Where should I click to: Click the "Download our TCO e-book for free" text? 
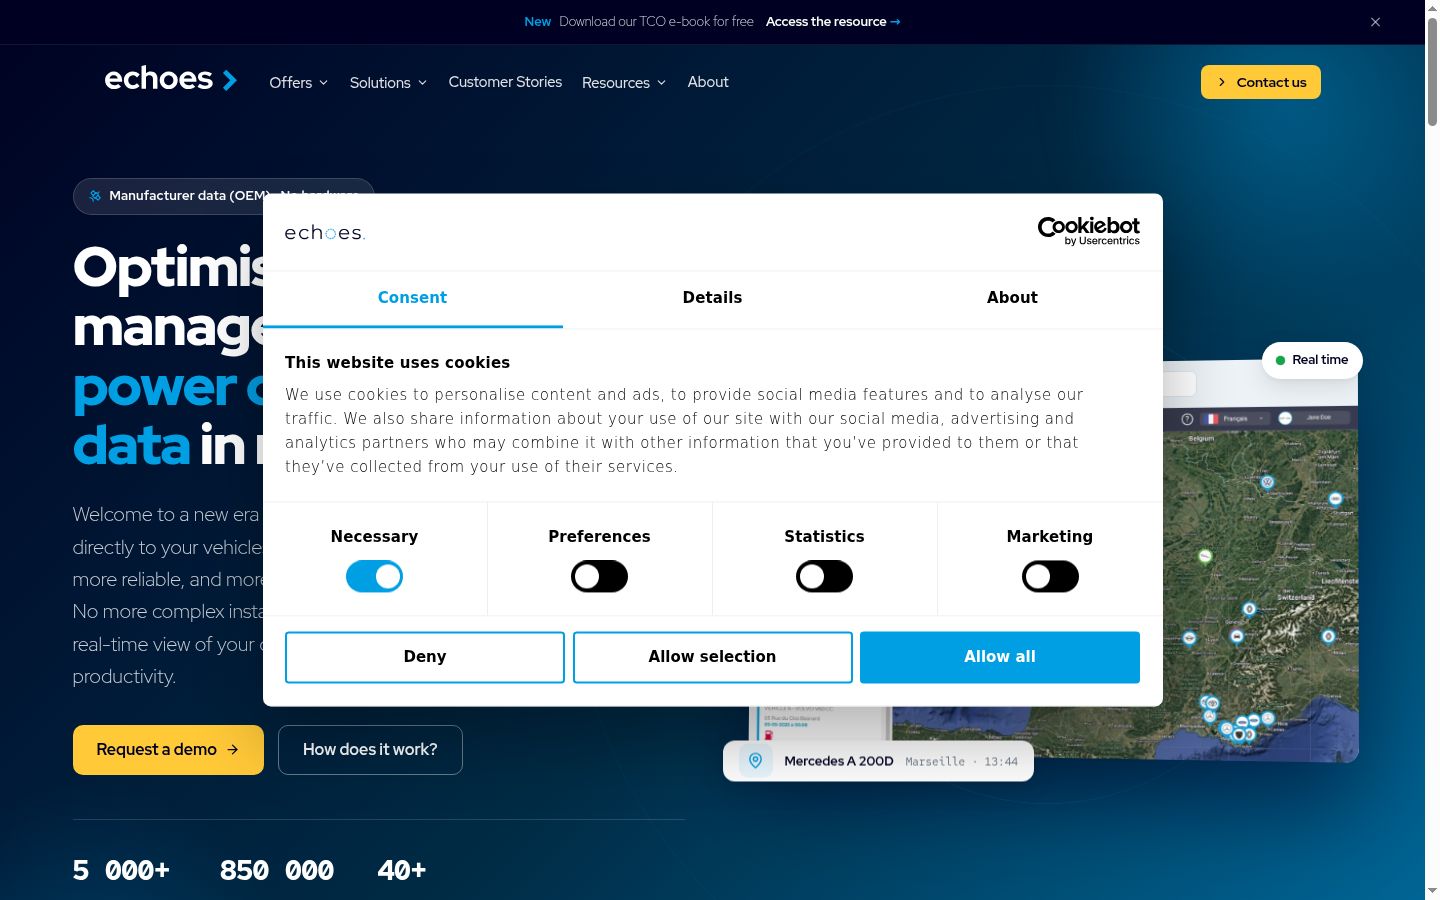pos(656,22)
